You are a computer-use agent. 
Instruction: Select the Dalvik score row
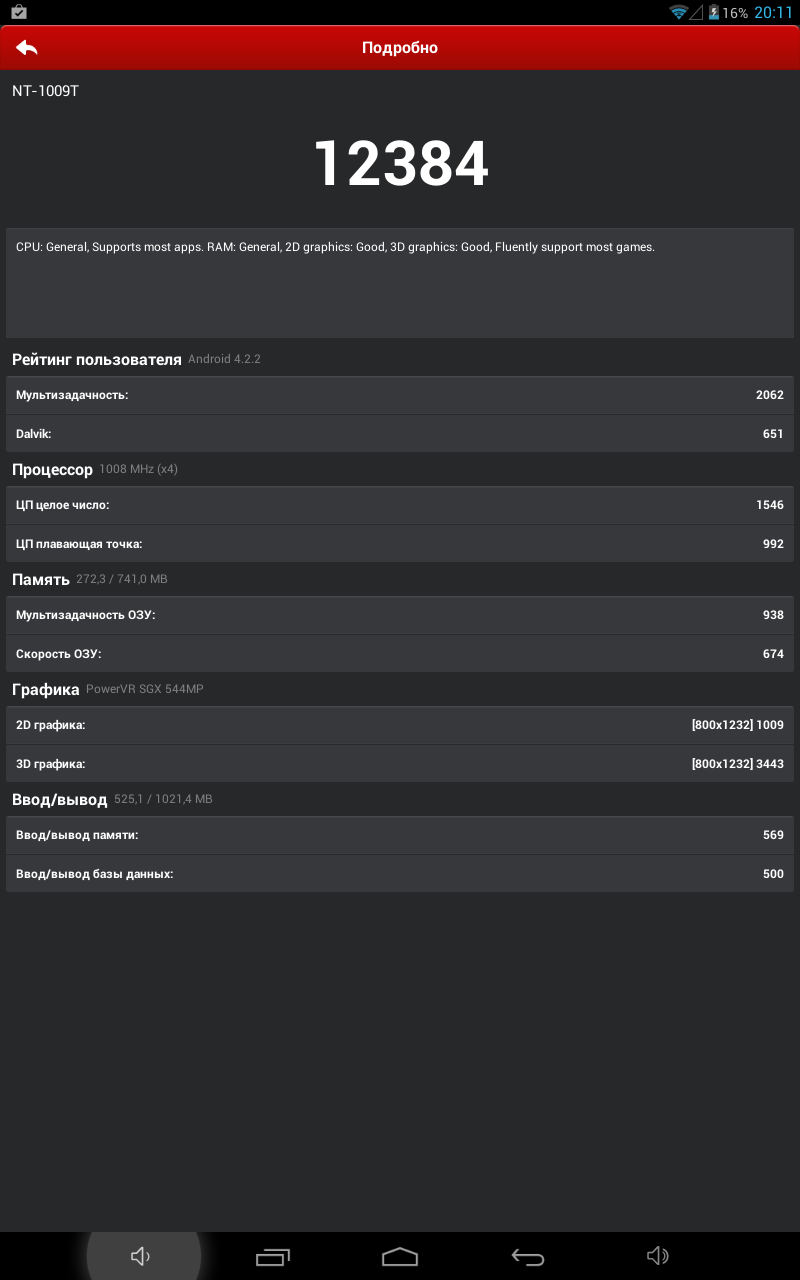click(x=400, y=434)
